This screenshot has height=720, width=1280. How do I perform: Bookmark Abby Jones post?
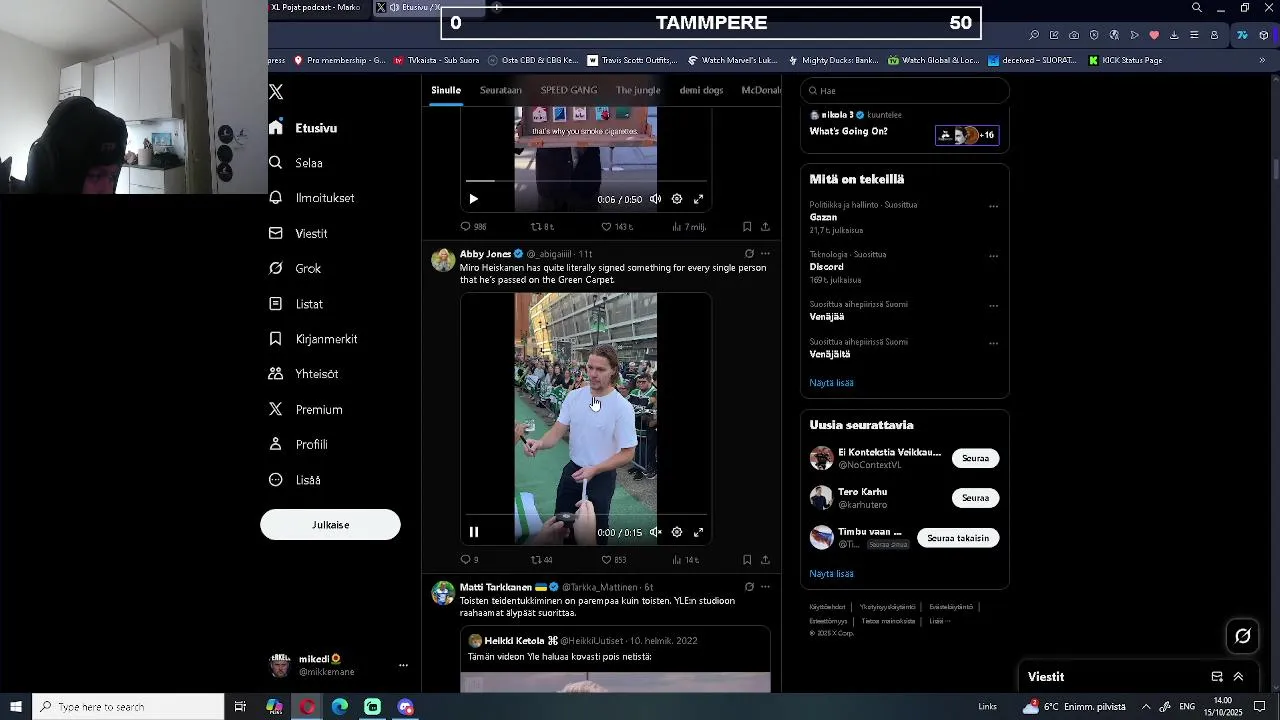click(747, 560)
